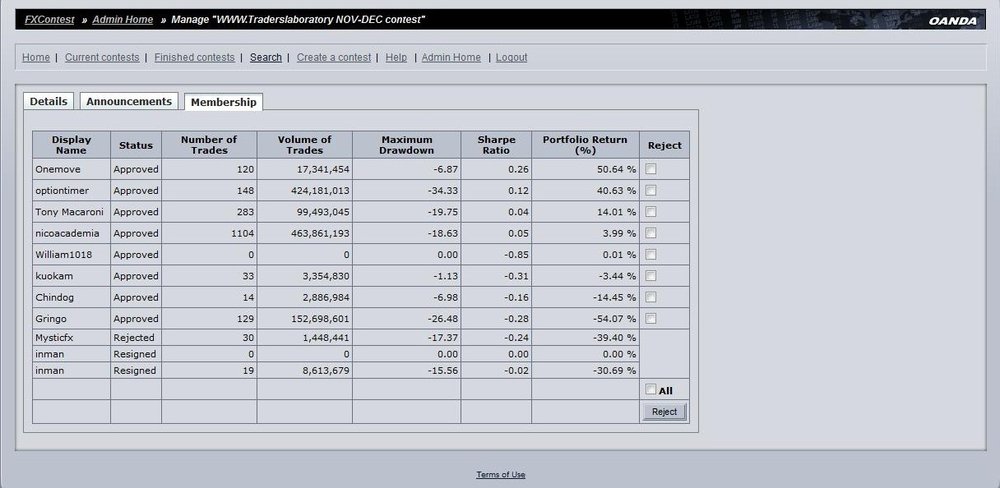Select the Gringo name cell

coord(71,319)
